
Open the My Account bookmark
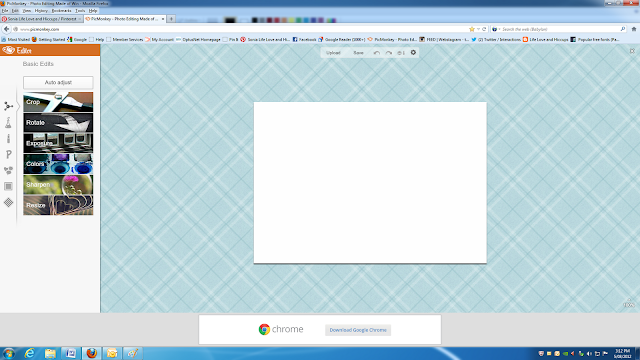coord(160,40)
